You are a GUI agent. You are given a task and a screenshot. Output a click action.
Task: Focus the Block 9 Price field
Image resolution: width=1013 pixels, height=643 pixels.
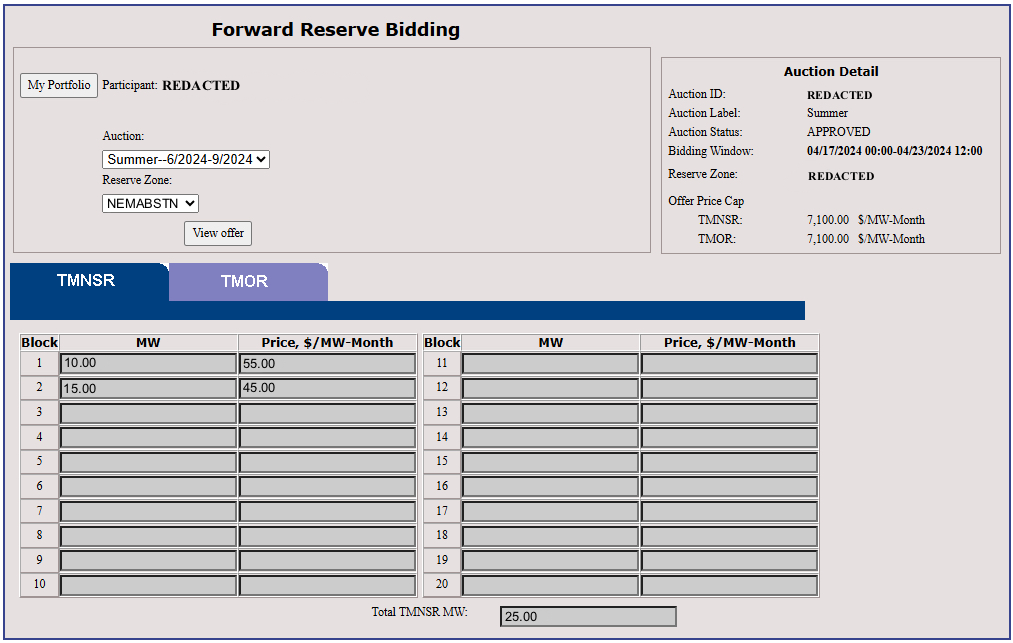coord(328,560)
